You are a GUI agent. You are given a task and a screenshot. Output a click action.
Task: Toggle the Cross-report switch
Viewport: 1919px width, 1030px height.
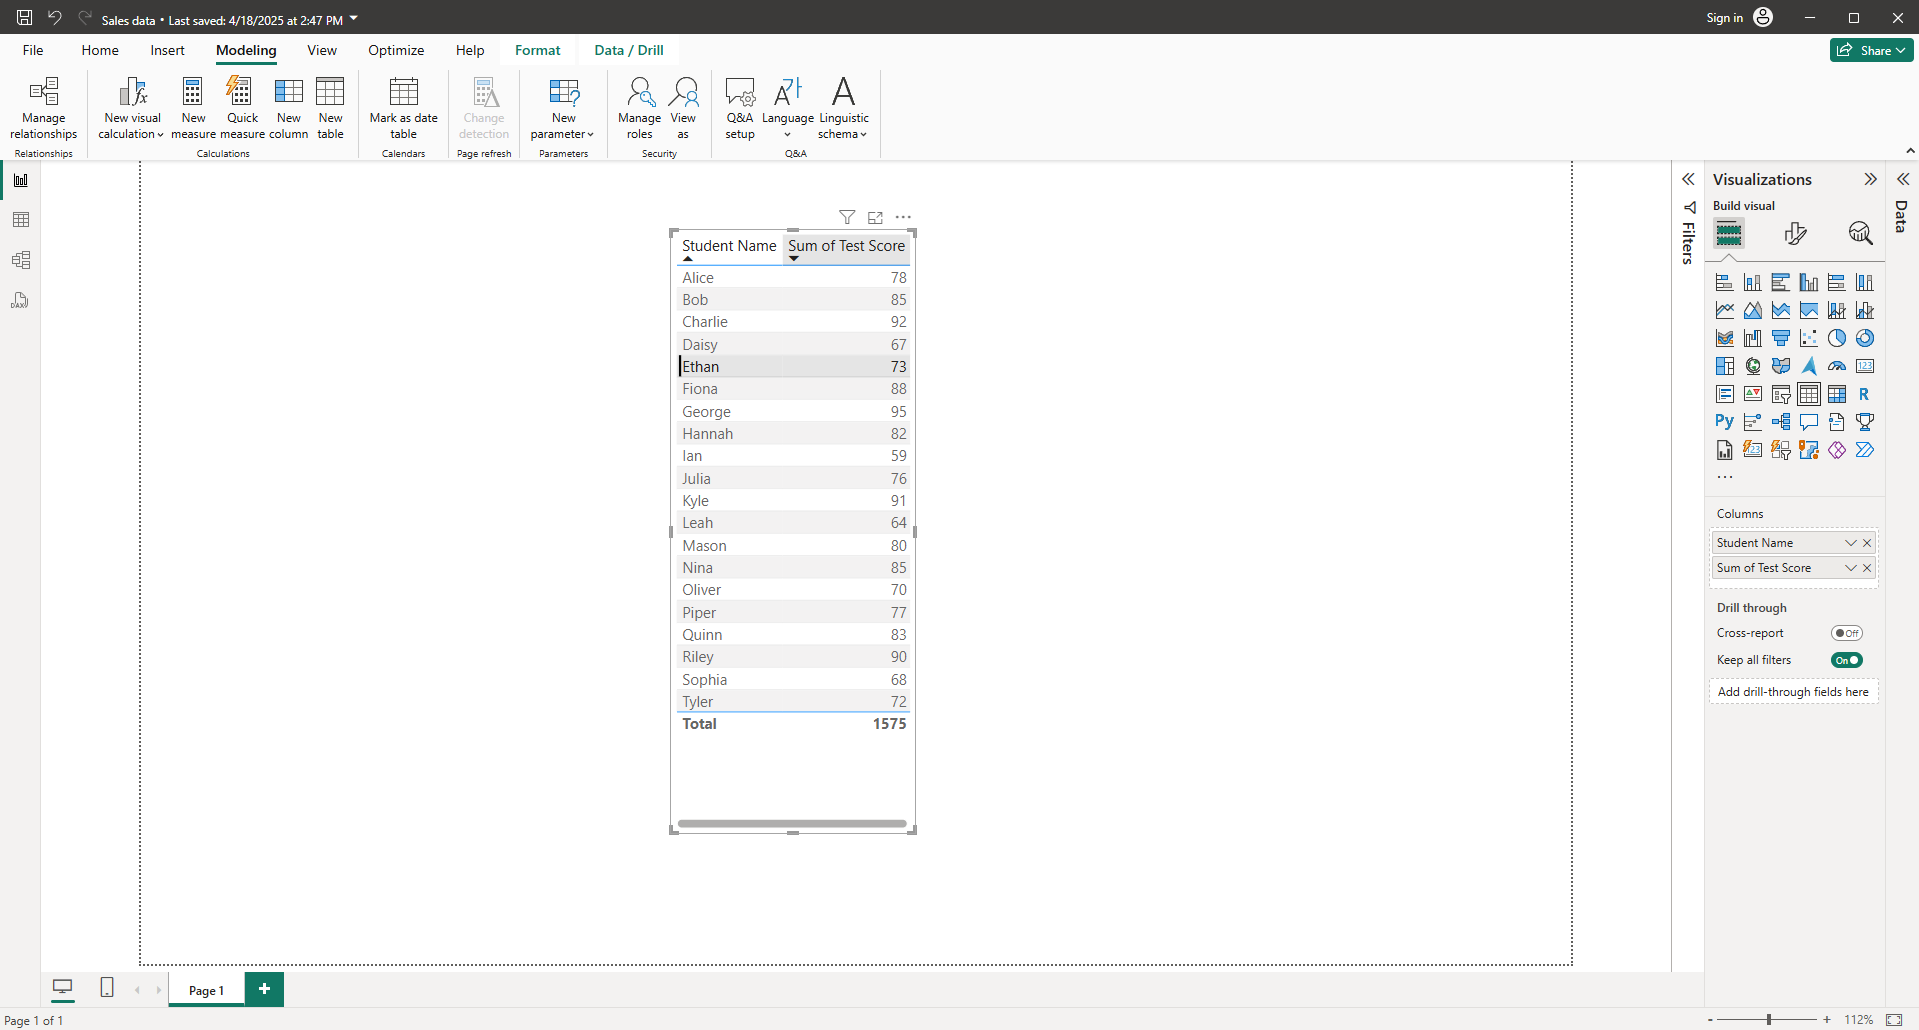tap(1846, 633)
